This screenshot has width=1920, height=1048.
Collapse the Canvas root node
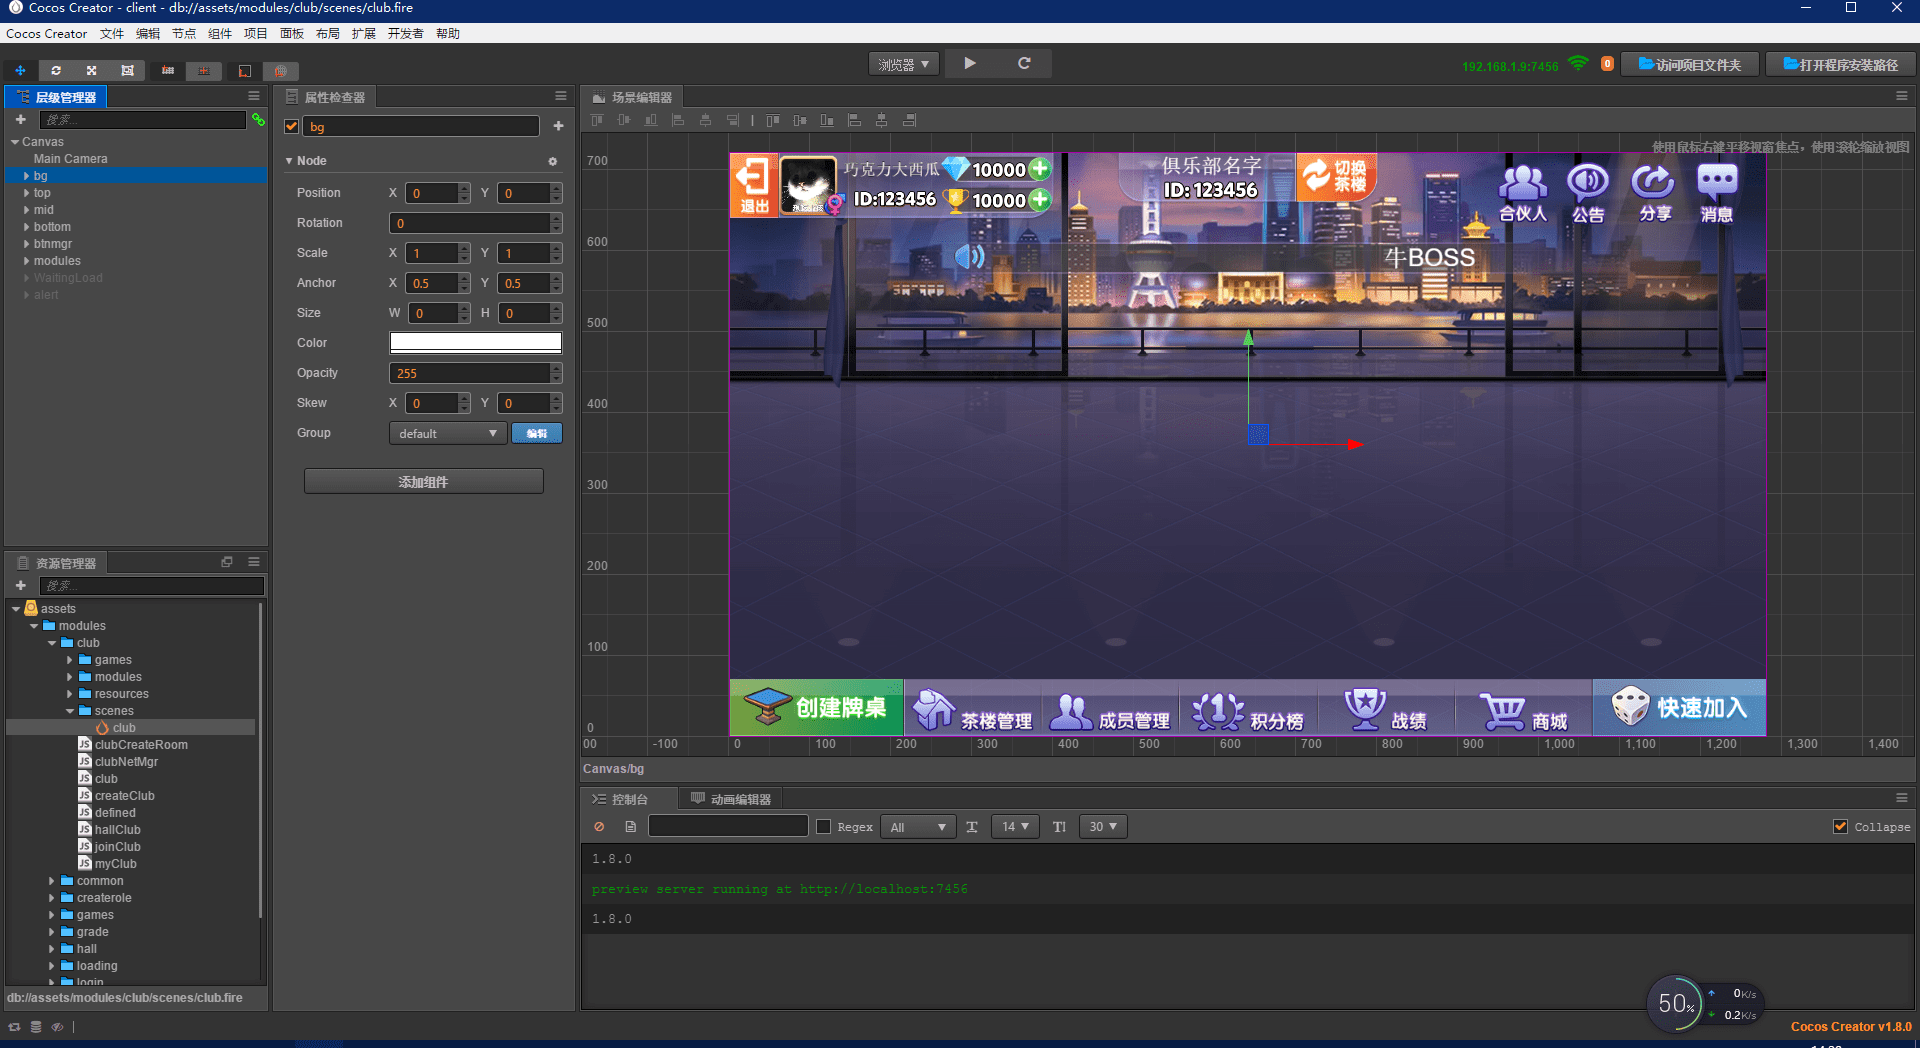pos(15,142)
